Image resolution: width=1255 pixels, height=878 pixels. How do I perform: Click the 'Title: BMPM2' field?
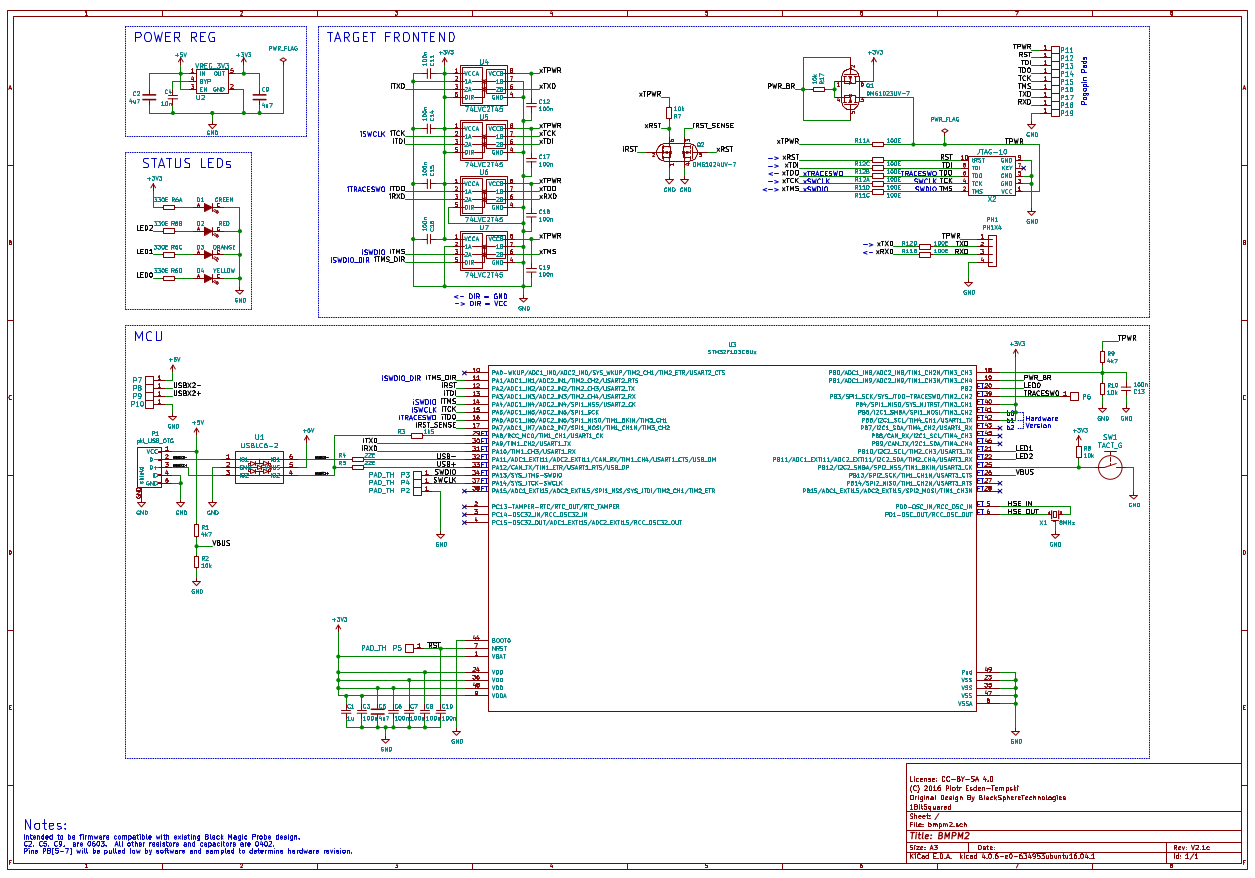pos(940,835)
